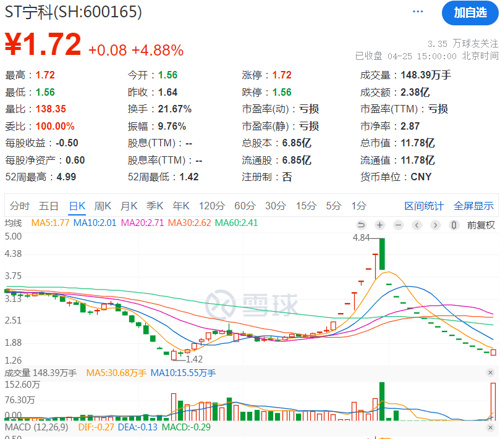Screen dimensions: 500x439
Task: Zoom in the K-line chart with plus icon
Action: pyautogui.click(x=380, y=225)
